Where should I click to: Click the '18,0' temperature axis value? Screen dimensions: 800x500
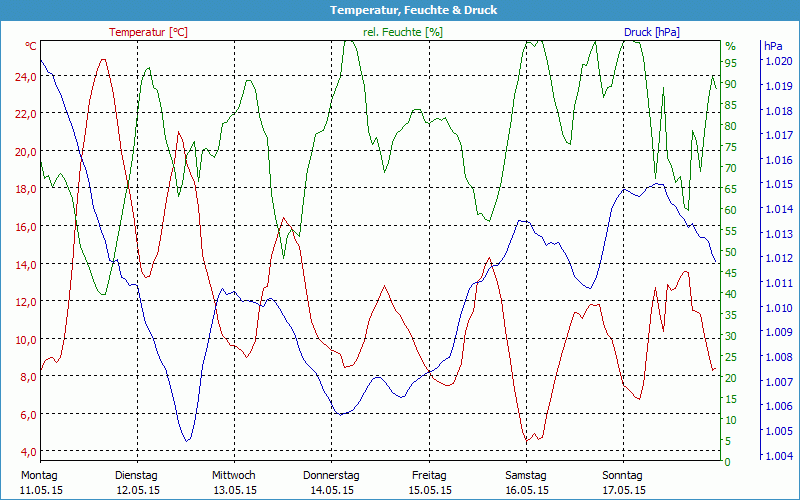[26, 189]
